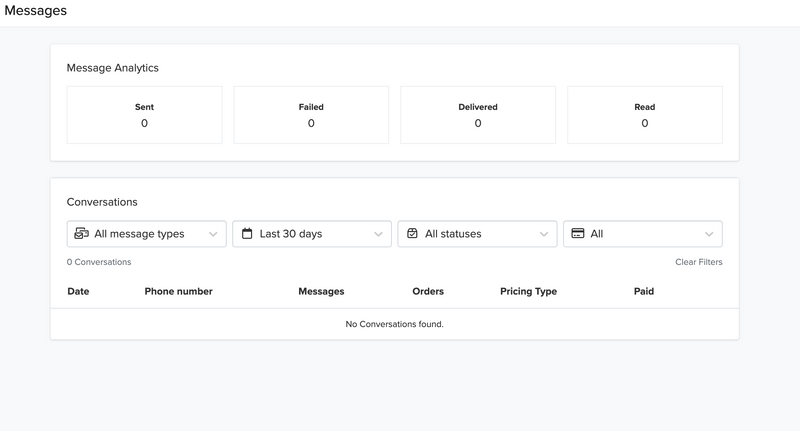Expand chevron on All statuses filter
Screen dimensions: 800x431
(x=544, y=234)
